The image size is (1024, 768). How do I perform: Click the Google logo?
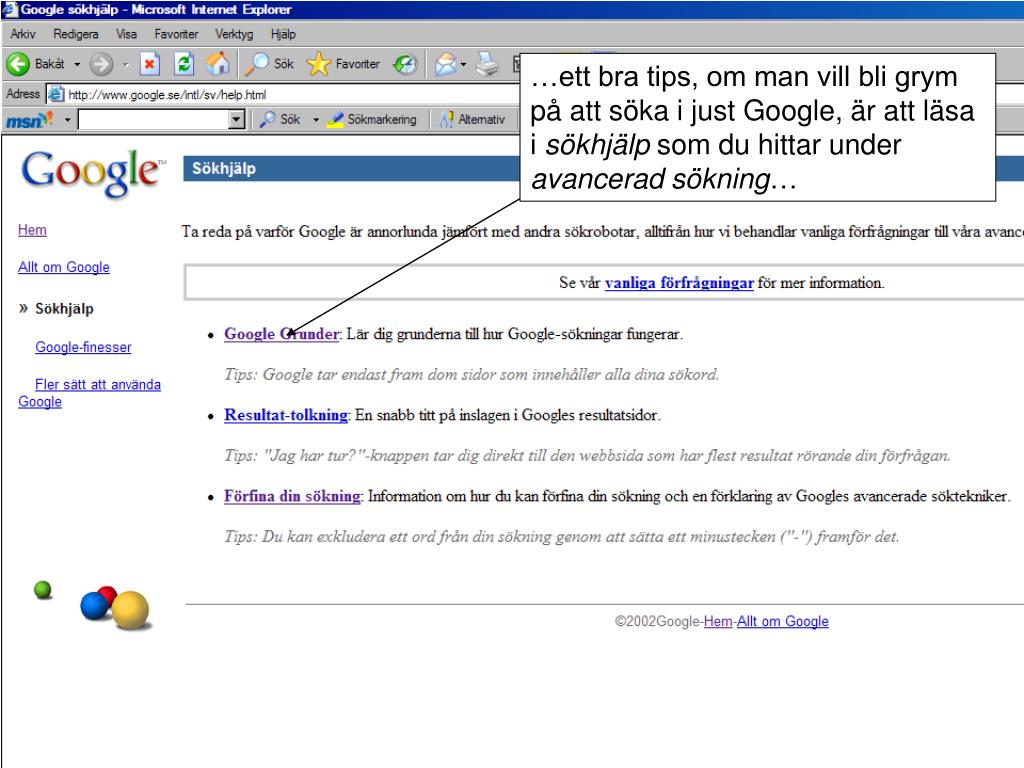click(x=91, y=172)
